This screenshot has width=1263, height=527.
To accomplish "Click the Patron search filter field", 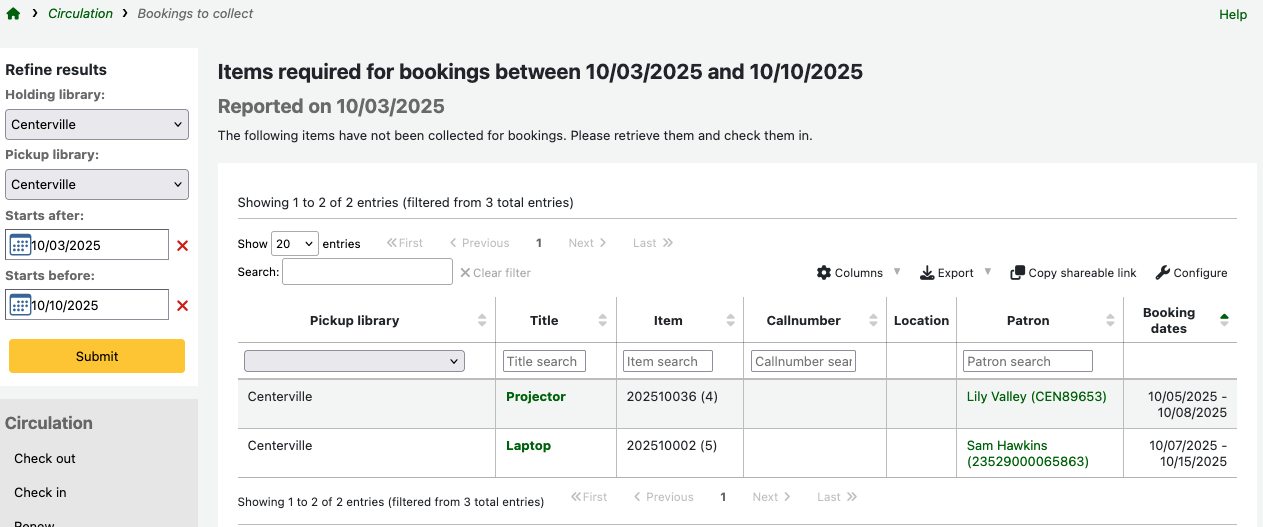I will (1027, 362).
